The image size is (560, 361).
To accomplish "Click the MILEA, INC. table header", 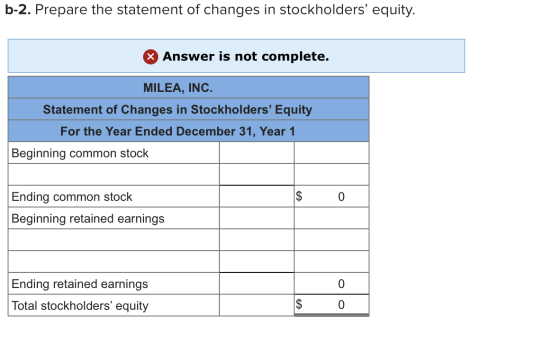I will tap(189, 87).
